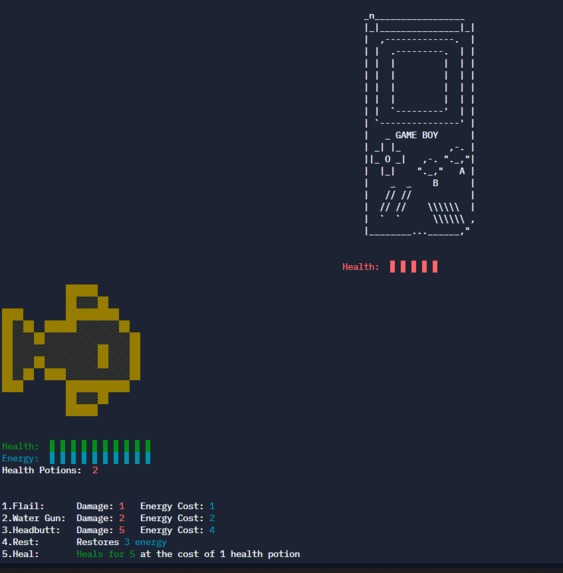
Task: Click the 'B' button label on the Game Boy
Action: pos(435,183)
